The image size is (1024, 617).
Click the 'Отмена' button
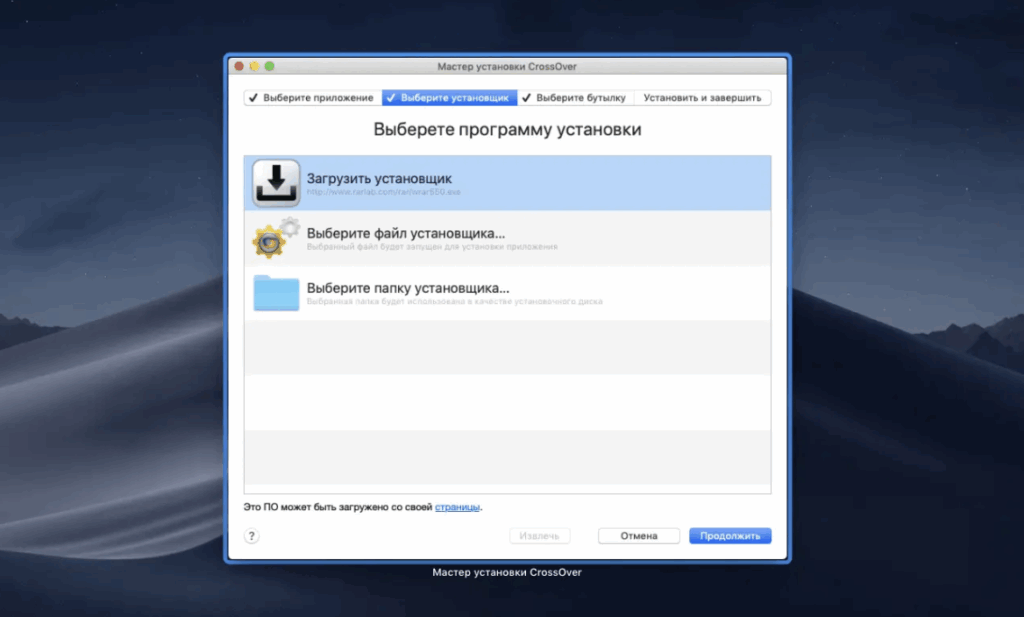pos(639,536)
